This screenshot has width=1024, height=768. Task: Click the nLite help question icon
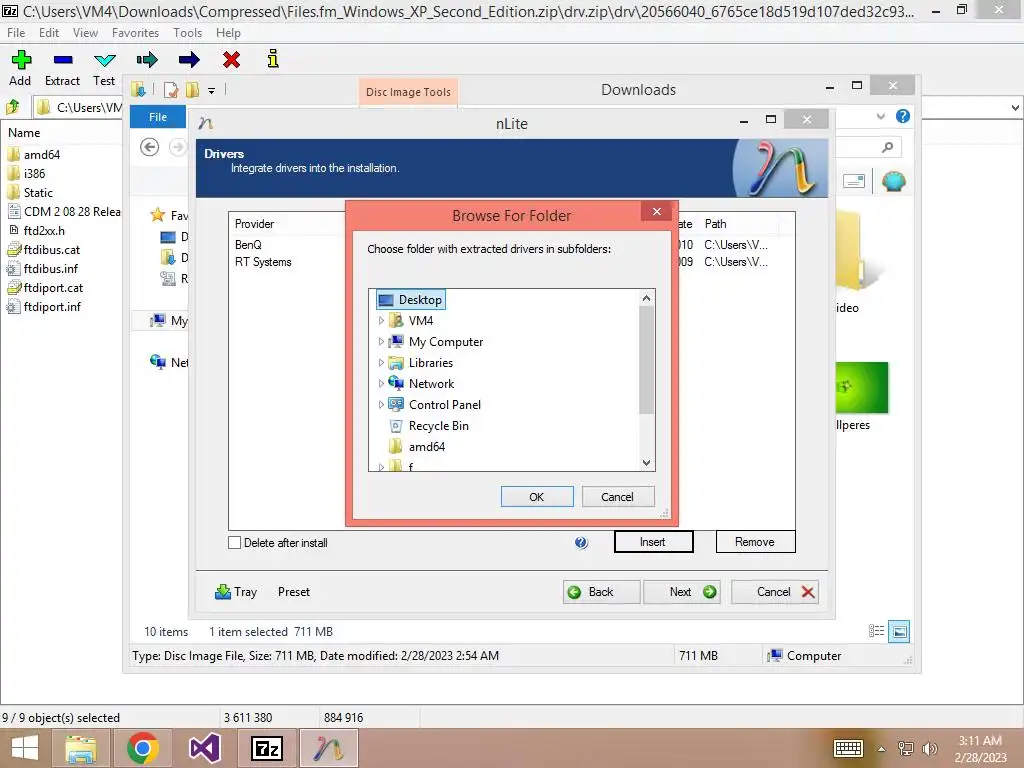point(581,543)
